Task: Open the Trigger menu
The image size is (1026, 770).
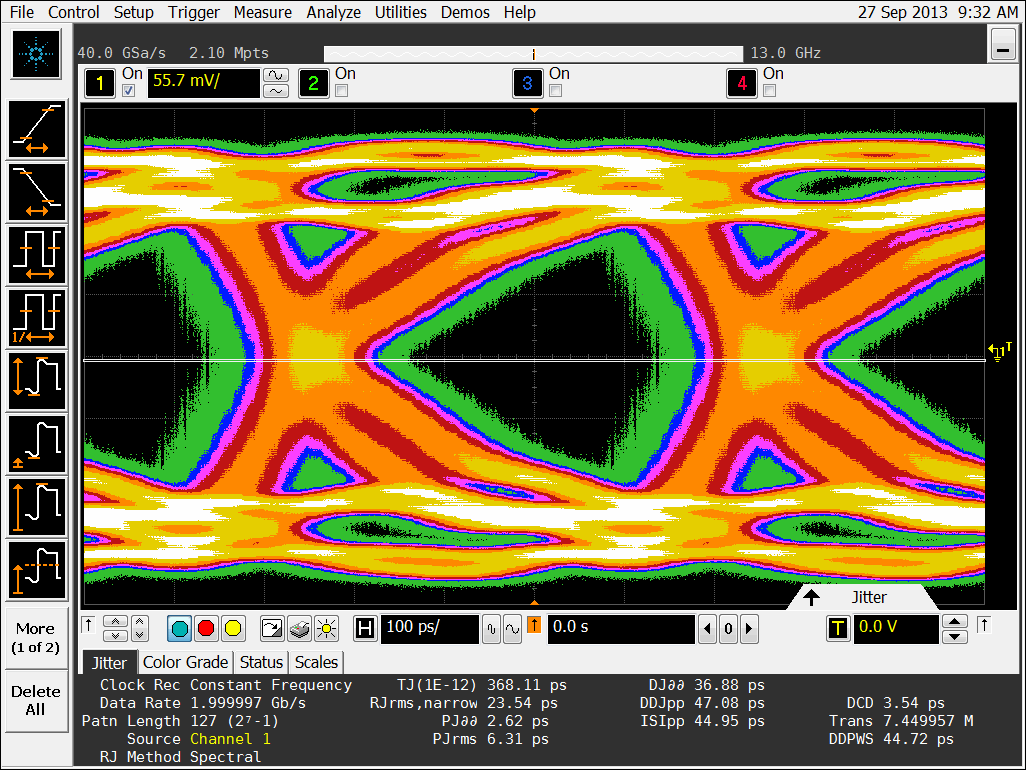Action: [194, 12]
